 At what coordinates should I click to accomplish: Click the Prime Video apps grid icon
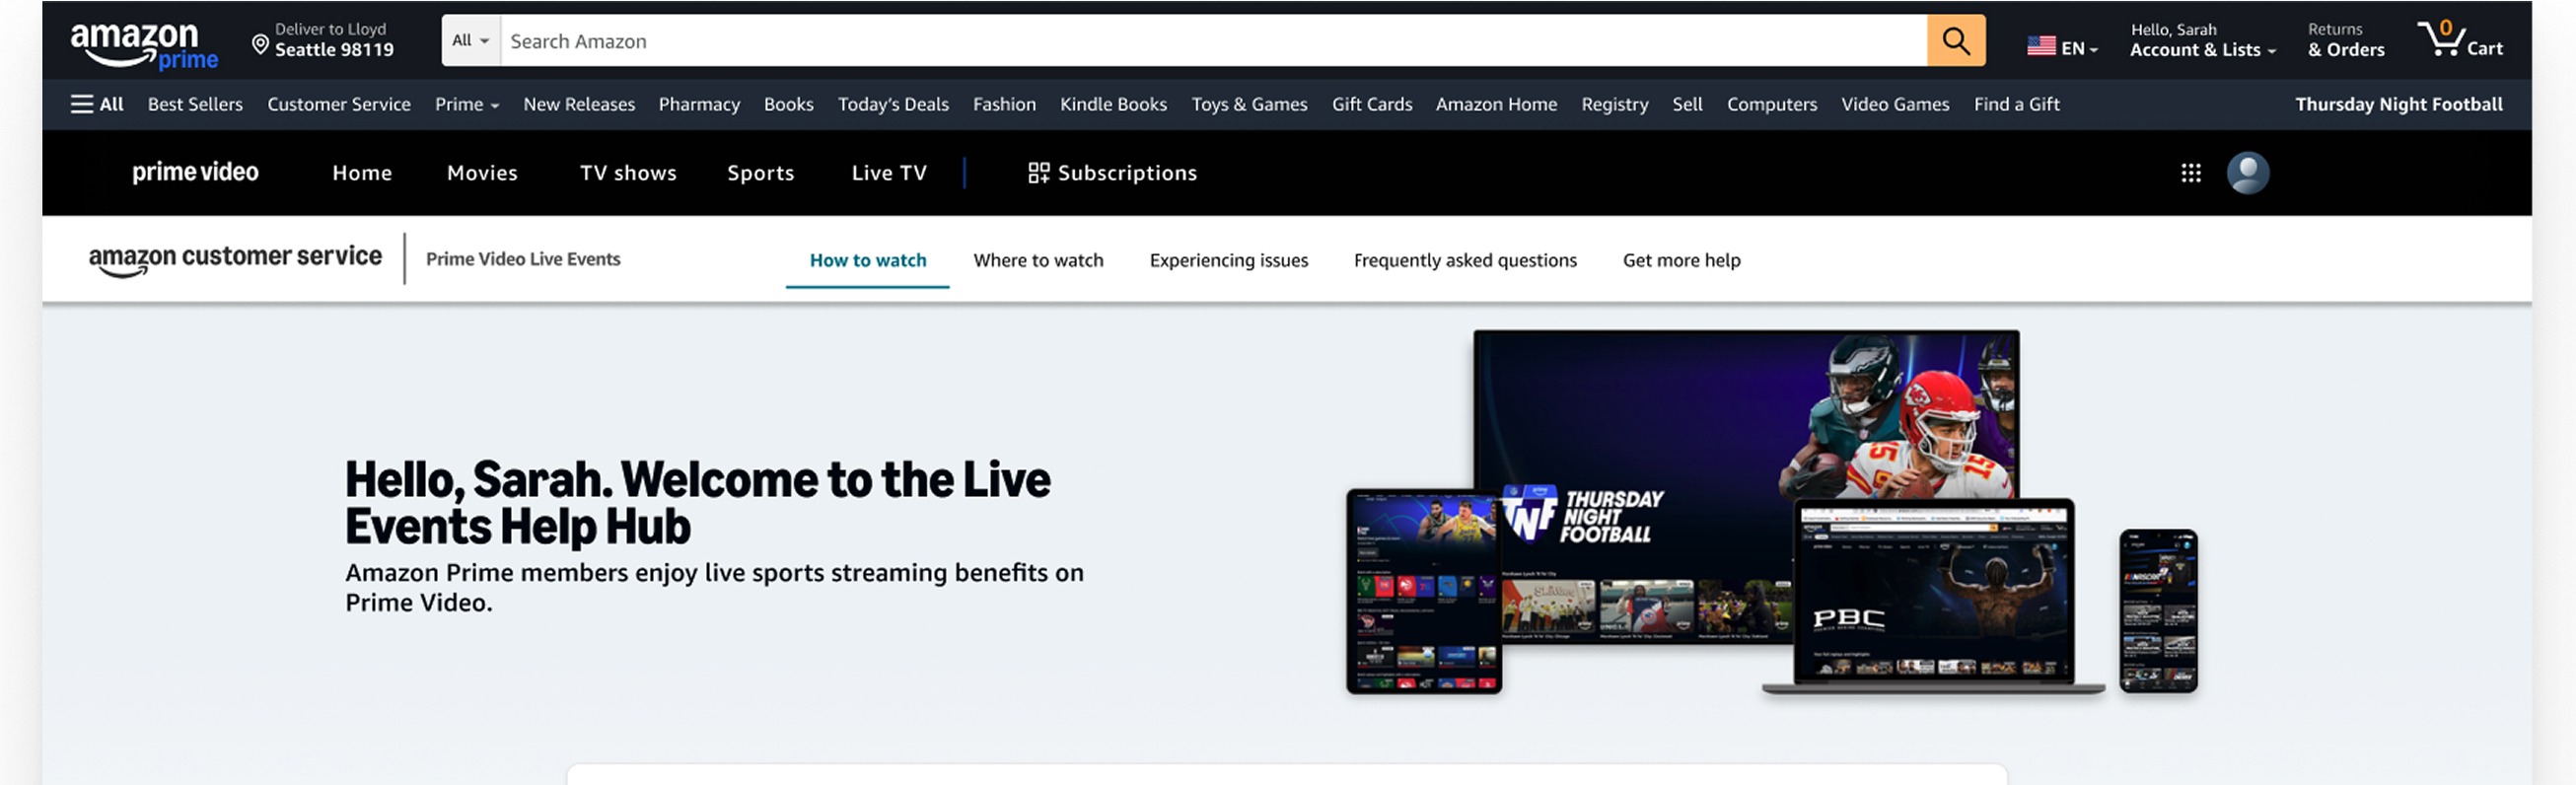pyautogui.click(x=2190, y=173)
